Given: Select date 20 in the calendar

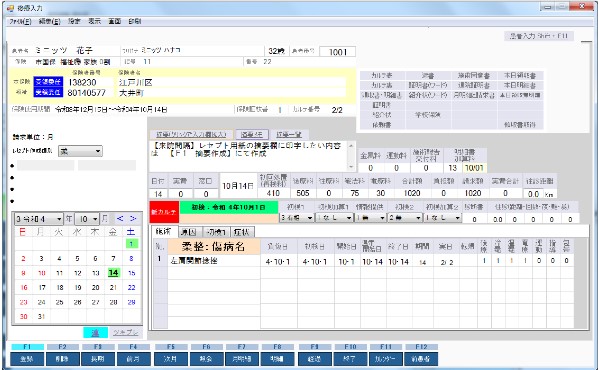Looking at the screenshot, I should pyautogui.click(x=95, y=287).
